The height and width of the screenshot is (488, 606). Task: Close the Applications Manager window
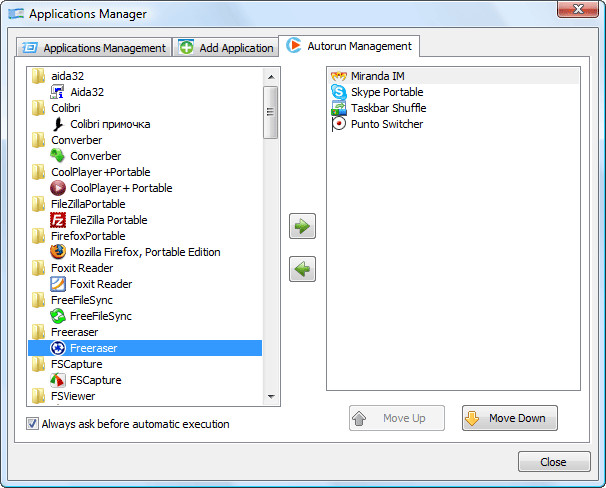[x=578, y=9]
